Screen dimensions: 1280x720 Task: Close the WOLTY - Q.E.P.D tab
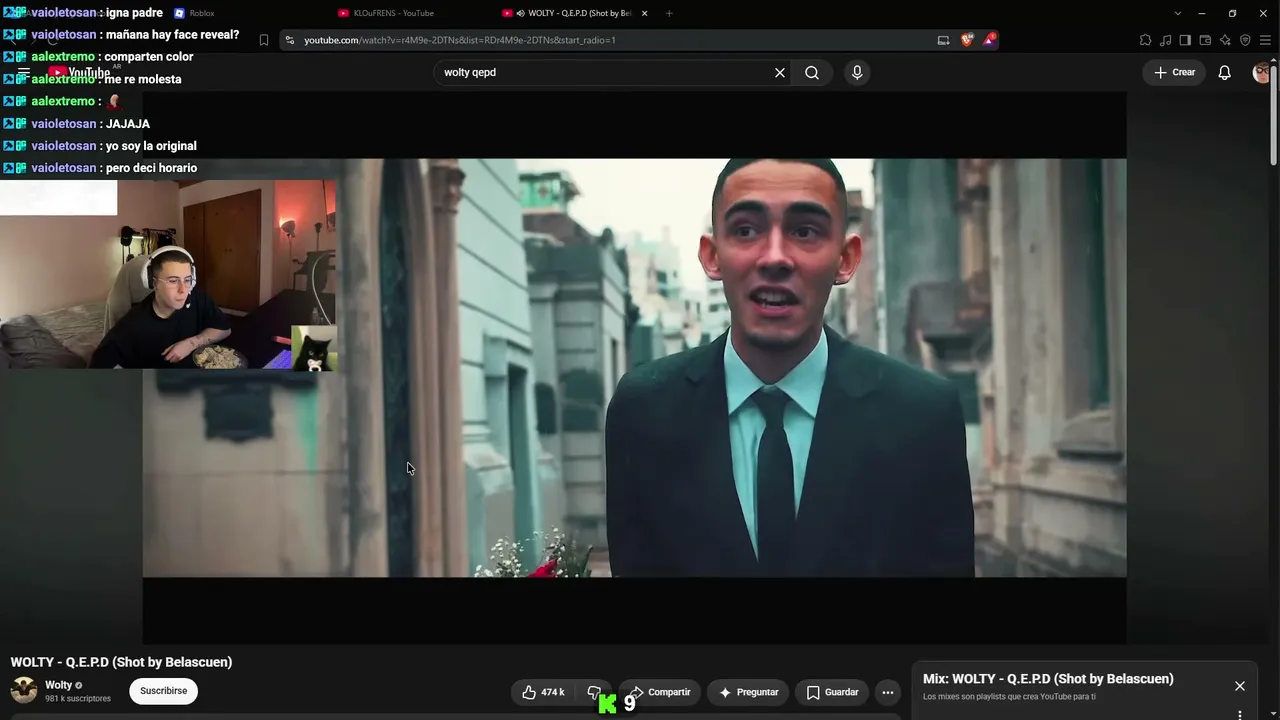coord(644,13)
